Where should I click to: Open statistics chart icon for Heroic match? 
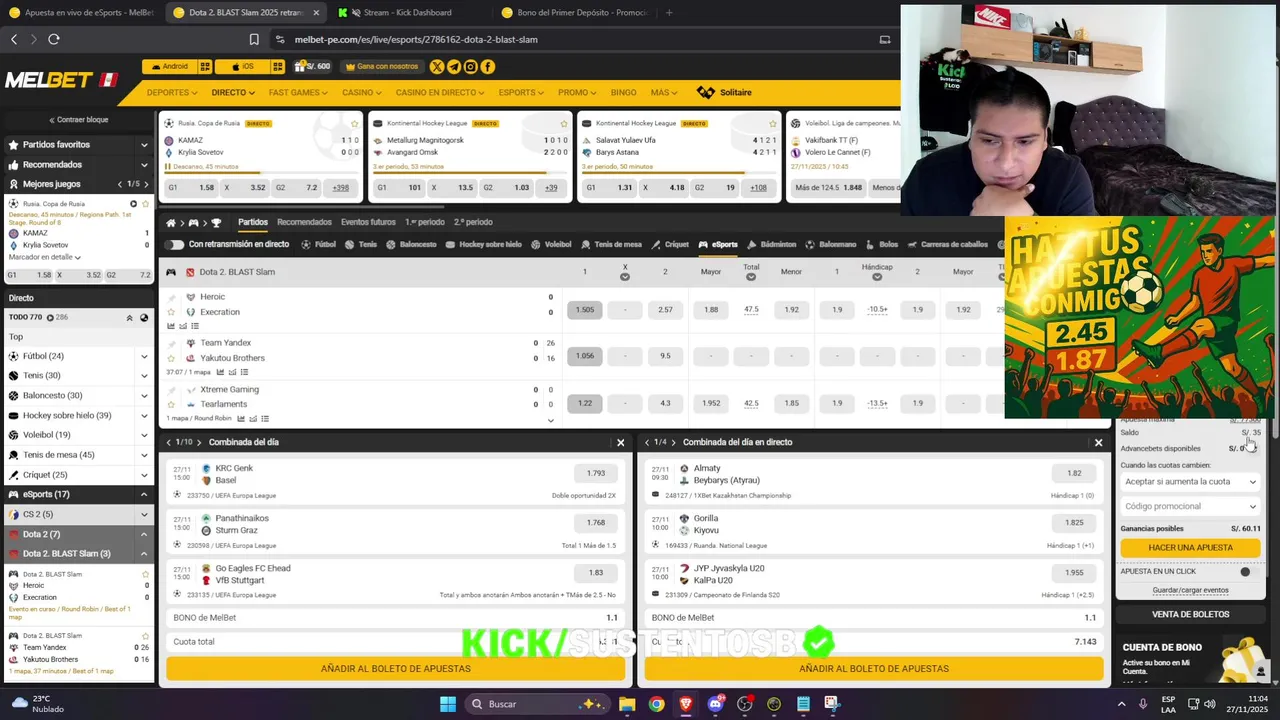pos(171,326)
